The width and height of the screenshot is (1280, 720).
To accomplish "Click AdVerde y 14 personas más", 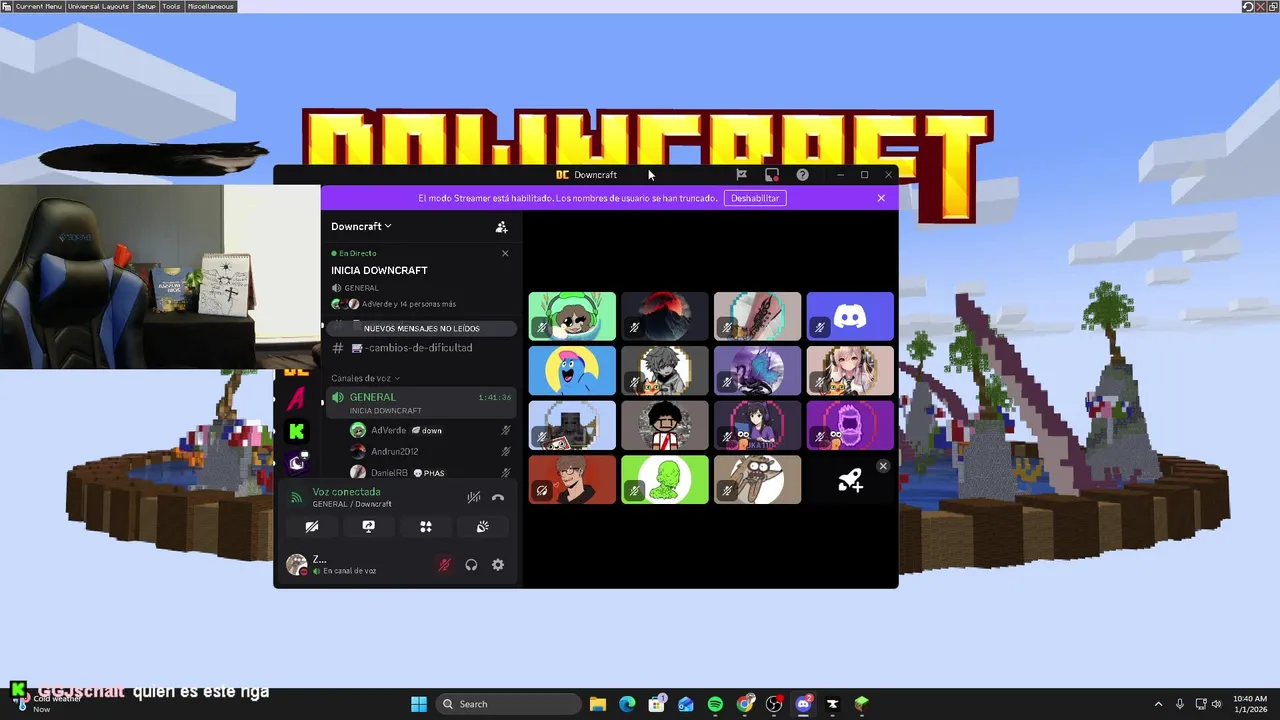I will (409, 304).
